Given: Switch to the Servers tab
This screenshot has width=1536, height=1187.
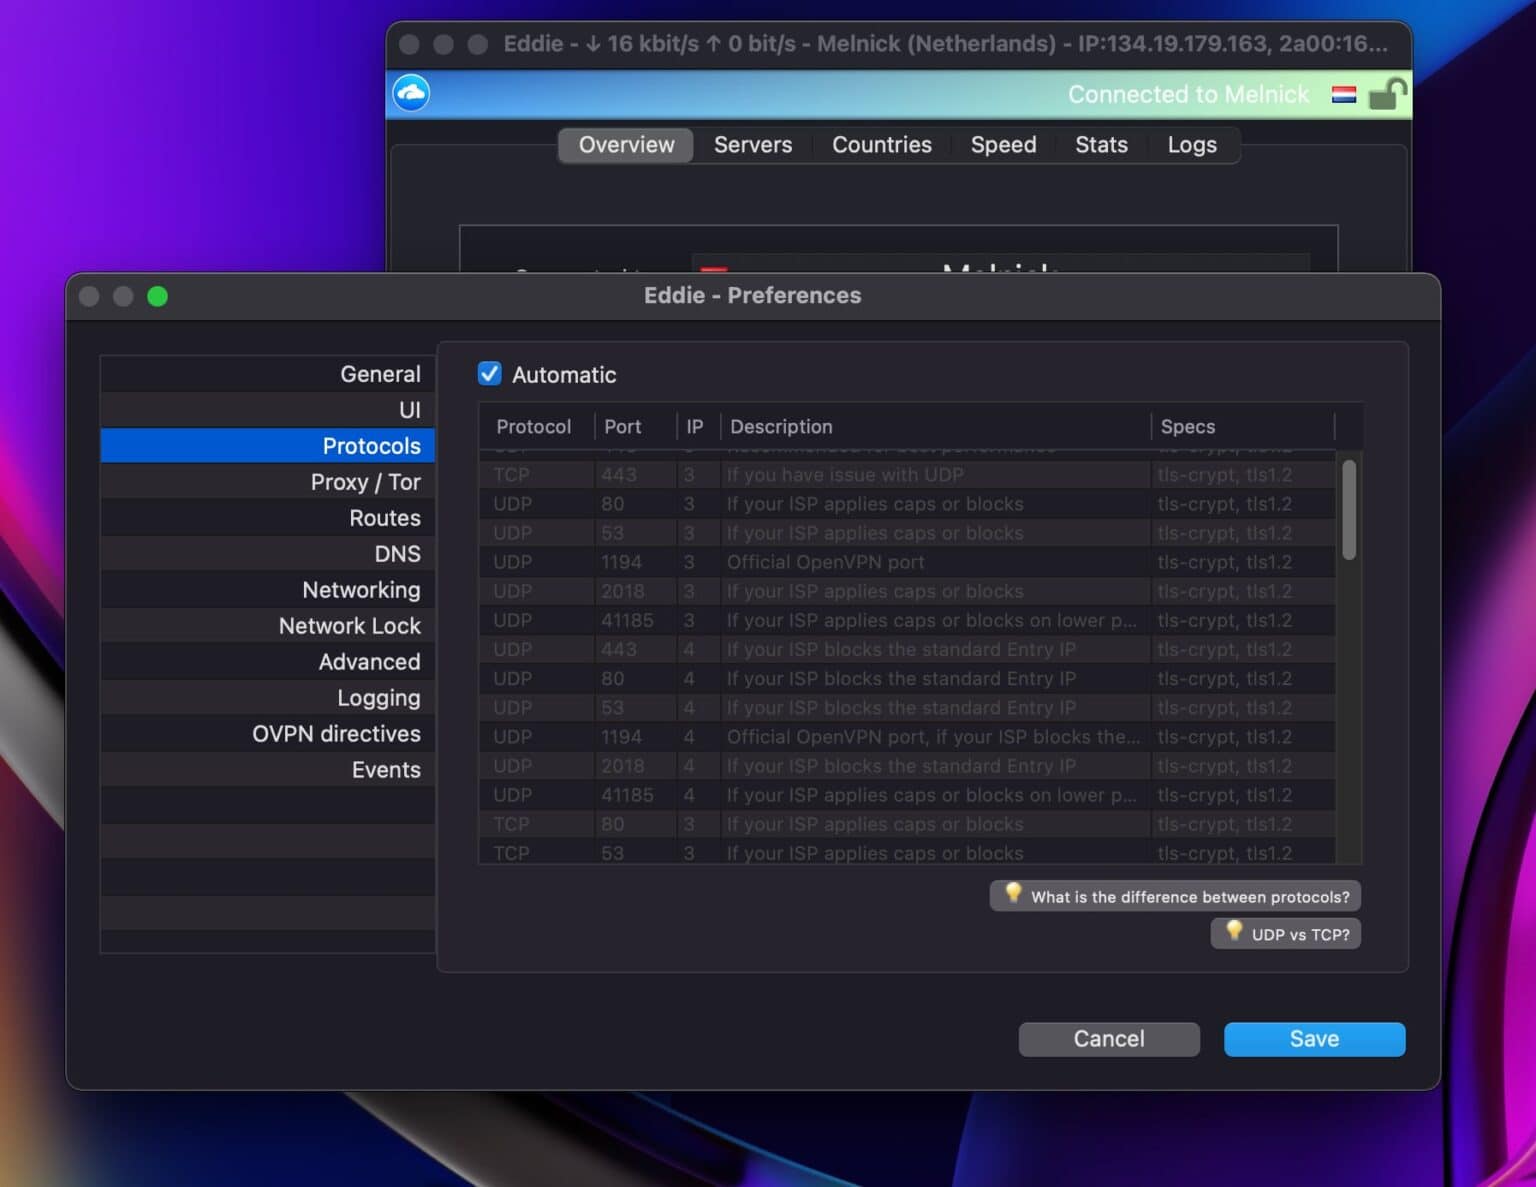Looking at the screenshot, I should click(x=752, y=145).
